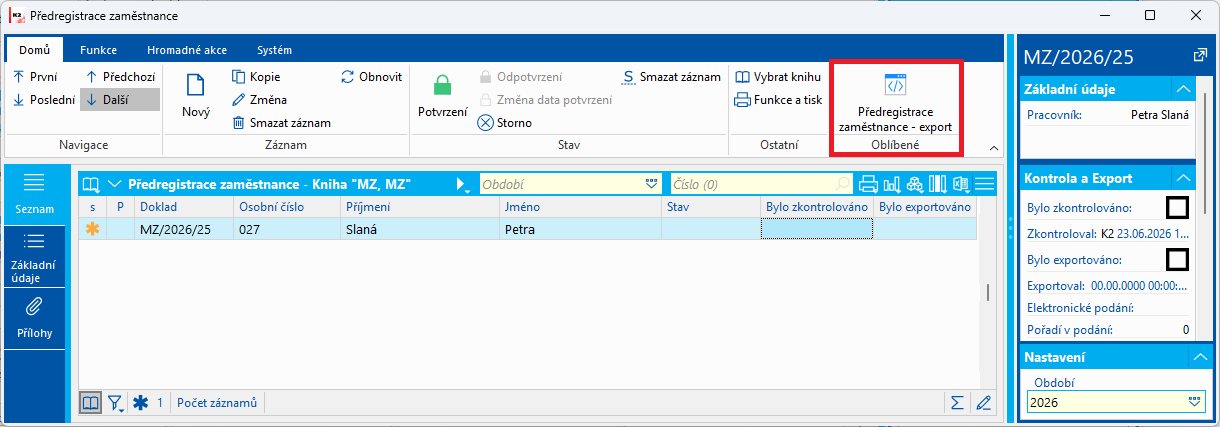
Task: Open the Období dropdown in grid header
Action: (x=652, y=184)
